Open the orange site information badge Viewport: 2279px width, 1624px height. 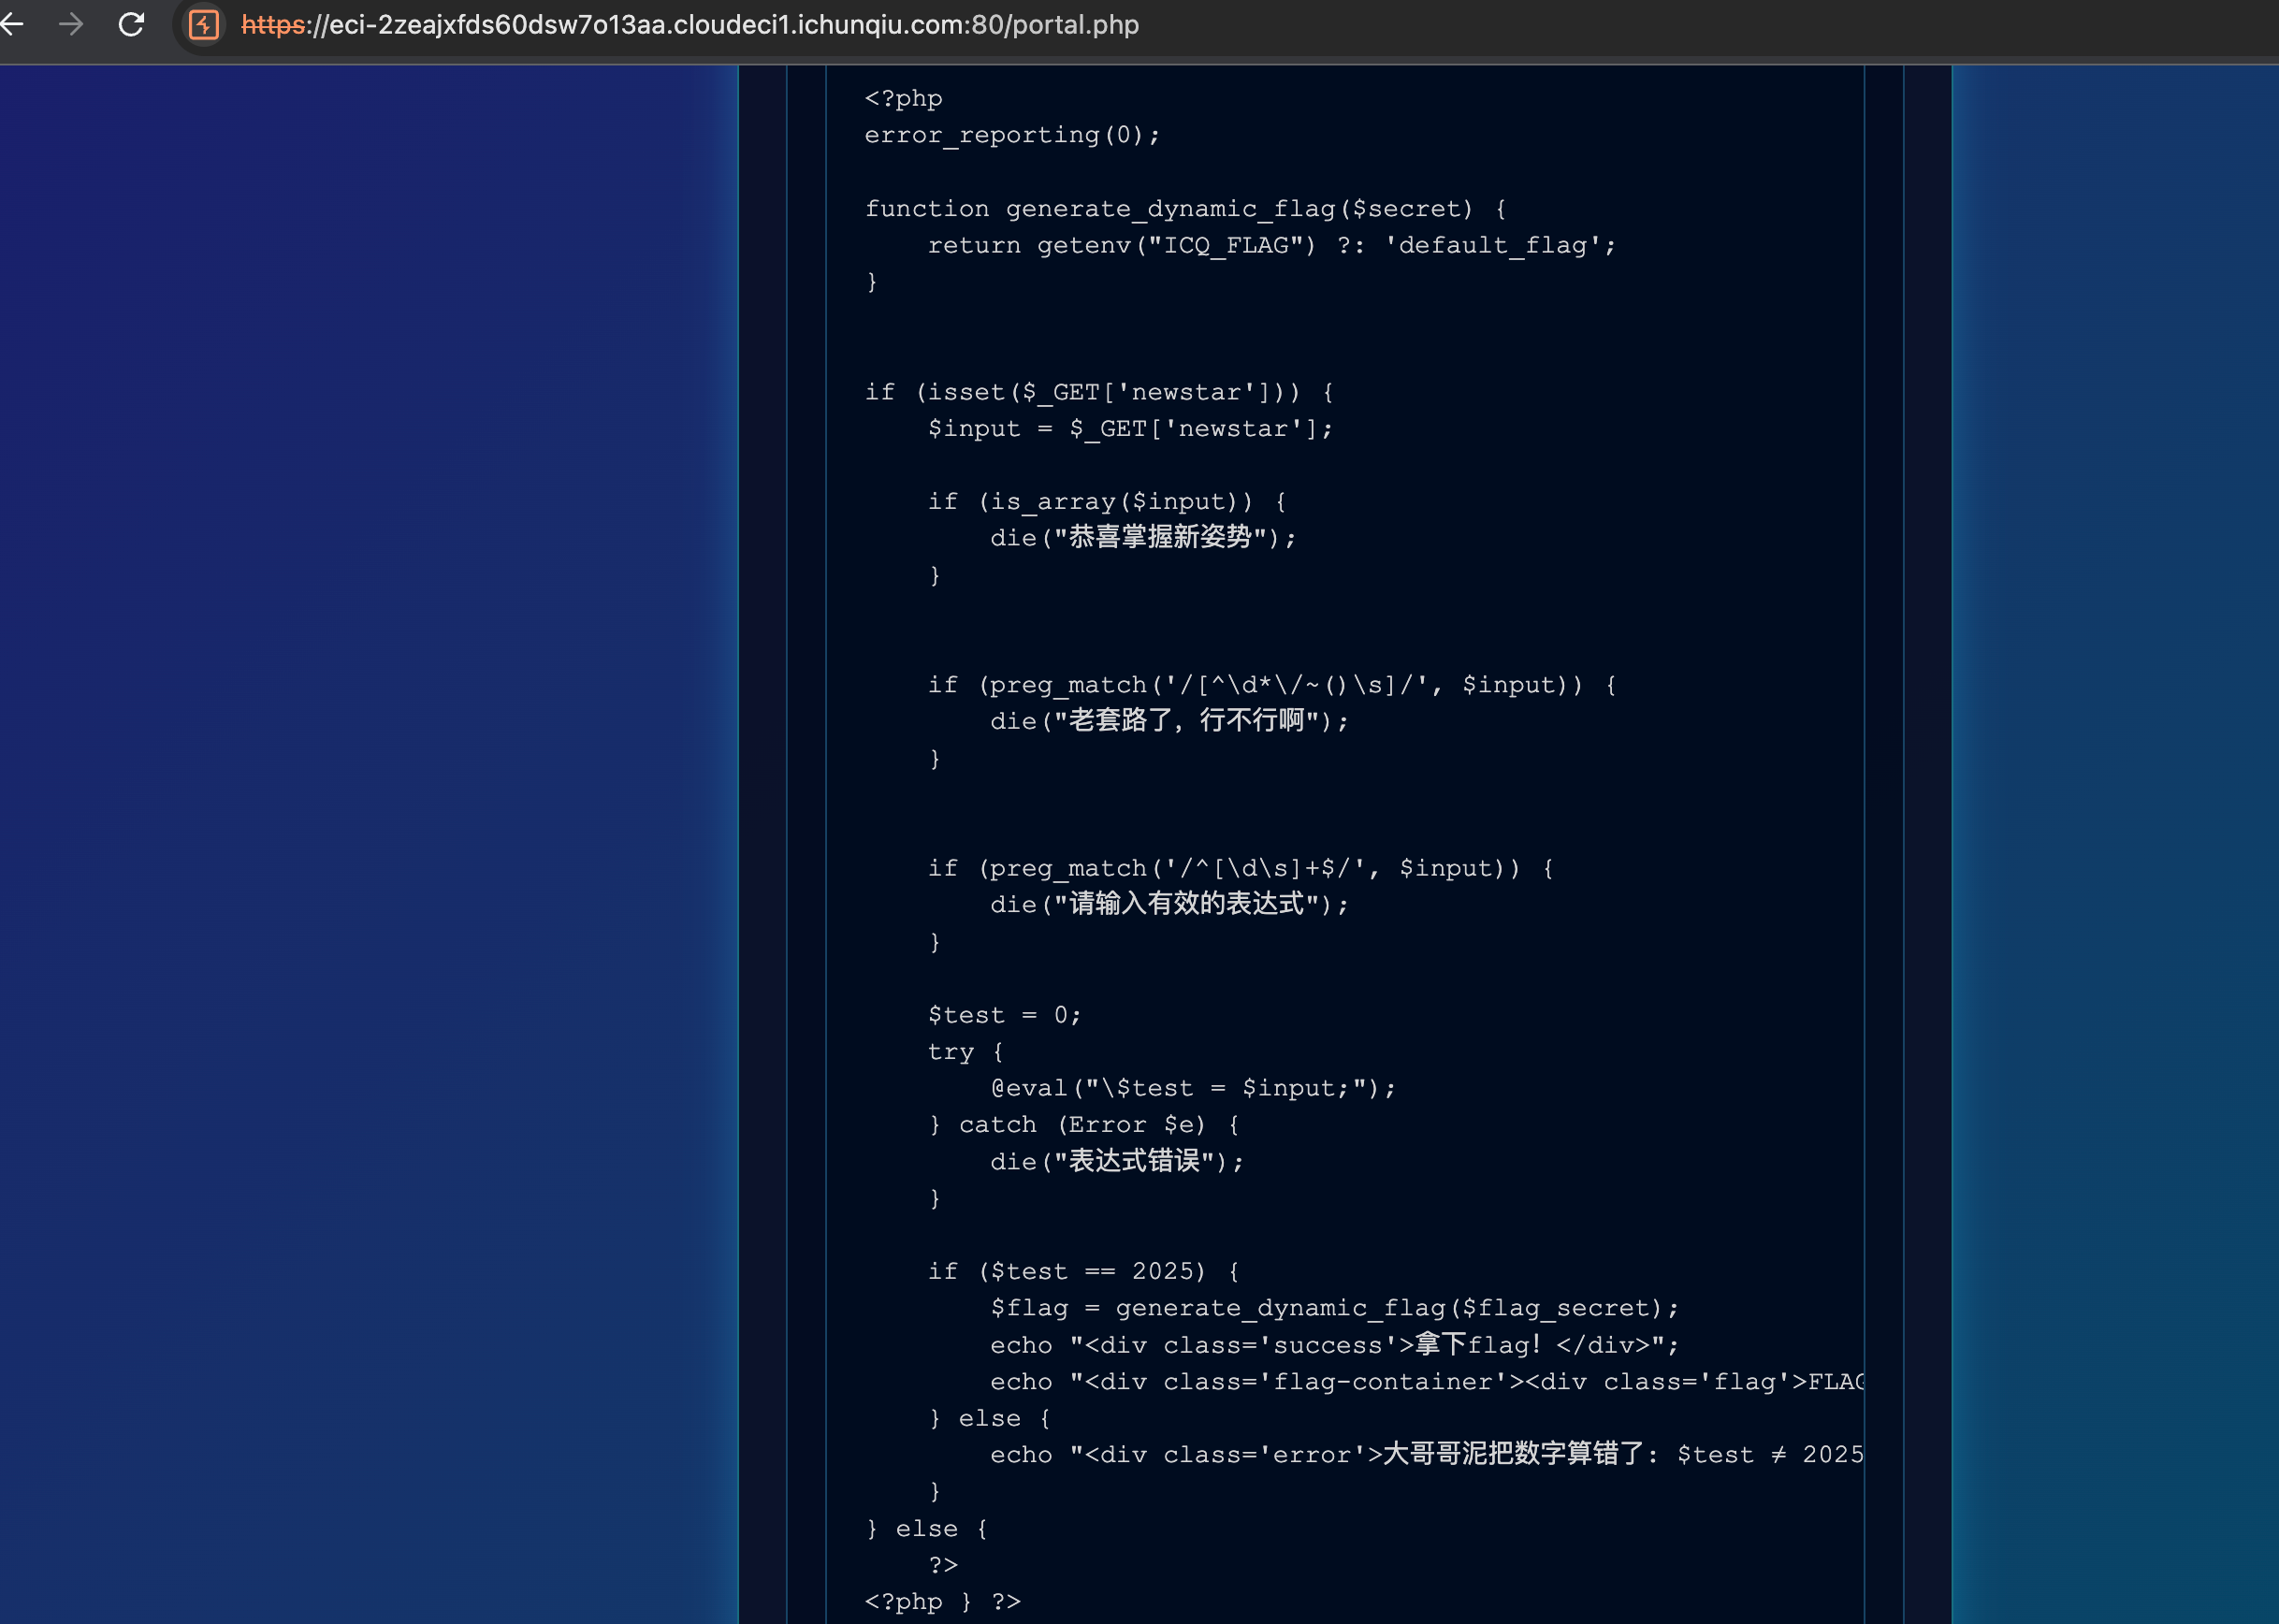(x=203, y=25)
